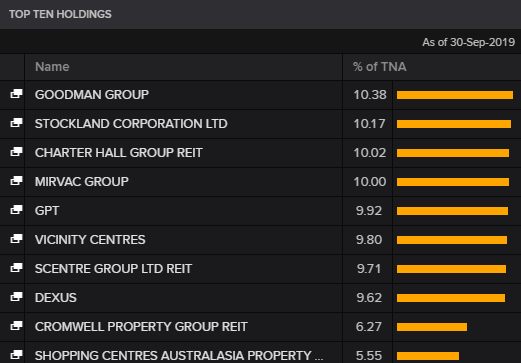521x363 pixels.
Task: Open the popup icon beside Shopping Centres Australasia Property
Action: [x=16, y=355]
